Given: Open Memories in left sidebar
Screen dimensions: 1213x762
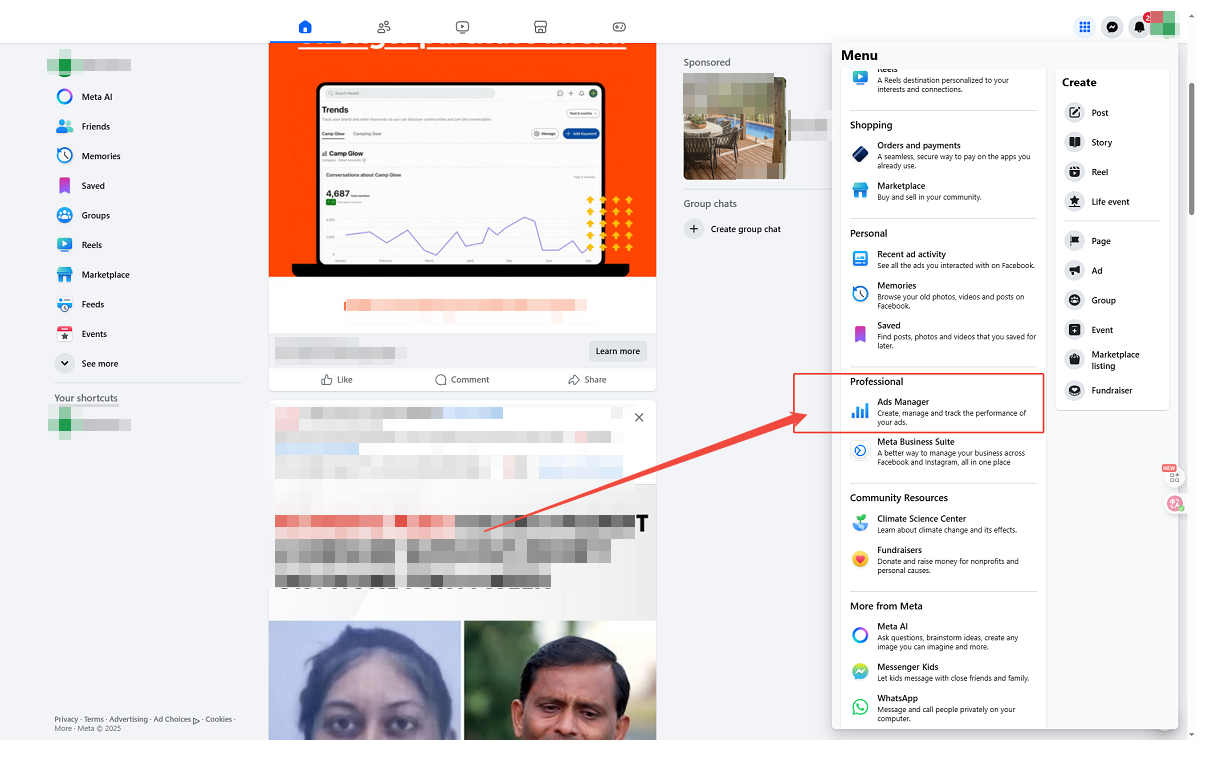Looking at the screenshot, I should pos(100,156).
